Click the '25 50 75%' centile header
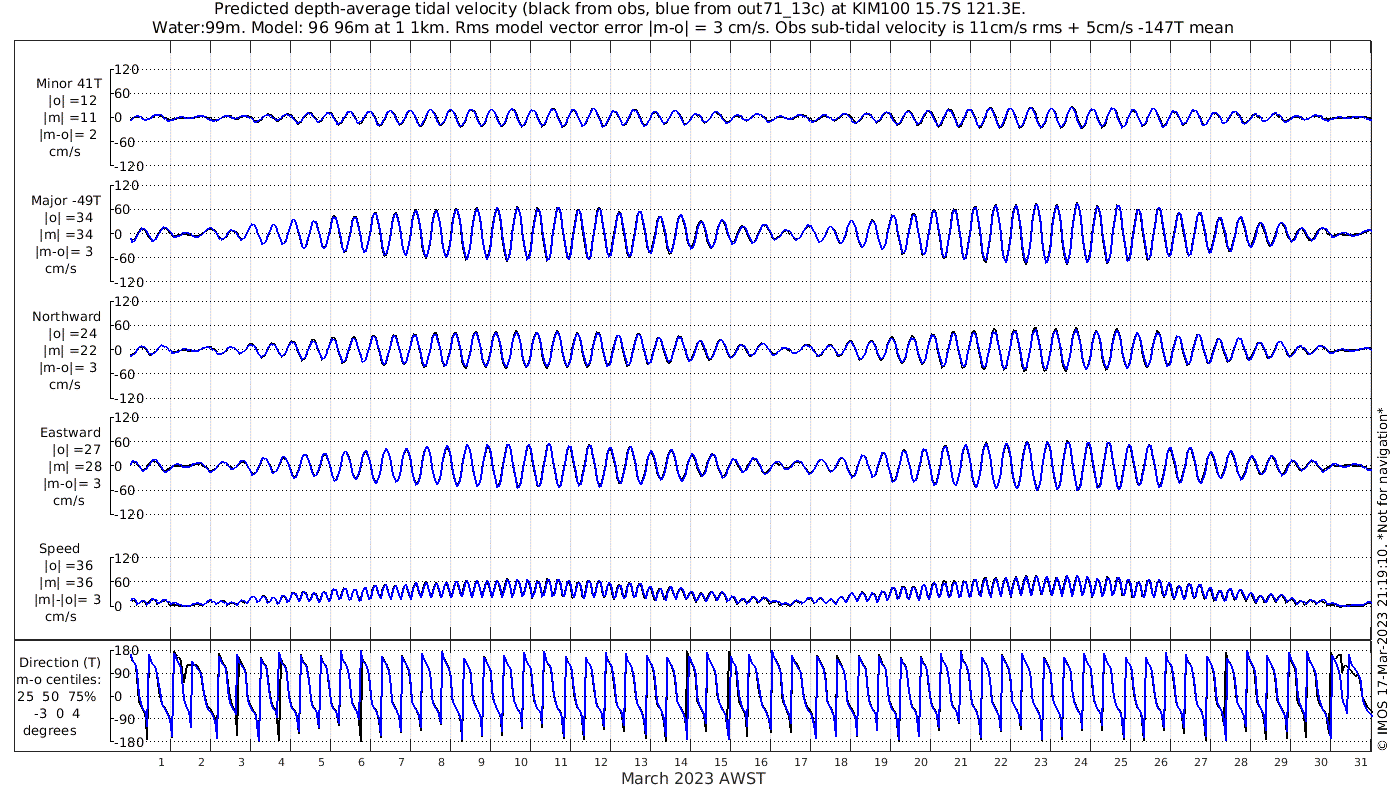 coord(56,696)
